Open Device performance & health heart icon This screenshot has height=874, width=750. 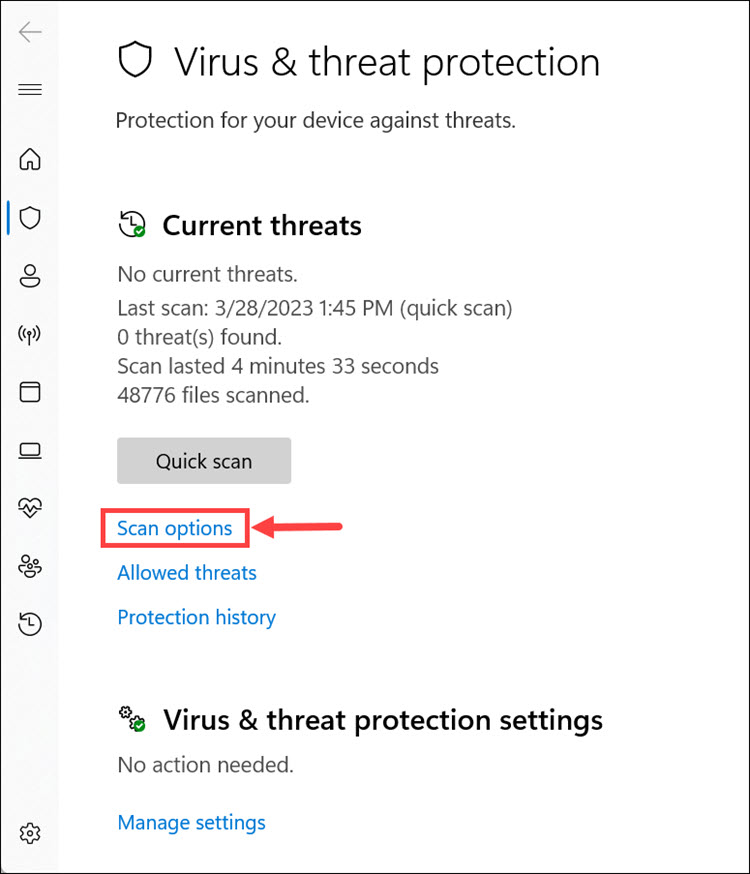coord(30,508)
